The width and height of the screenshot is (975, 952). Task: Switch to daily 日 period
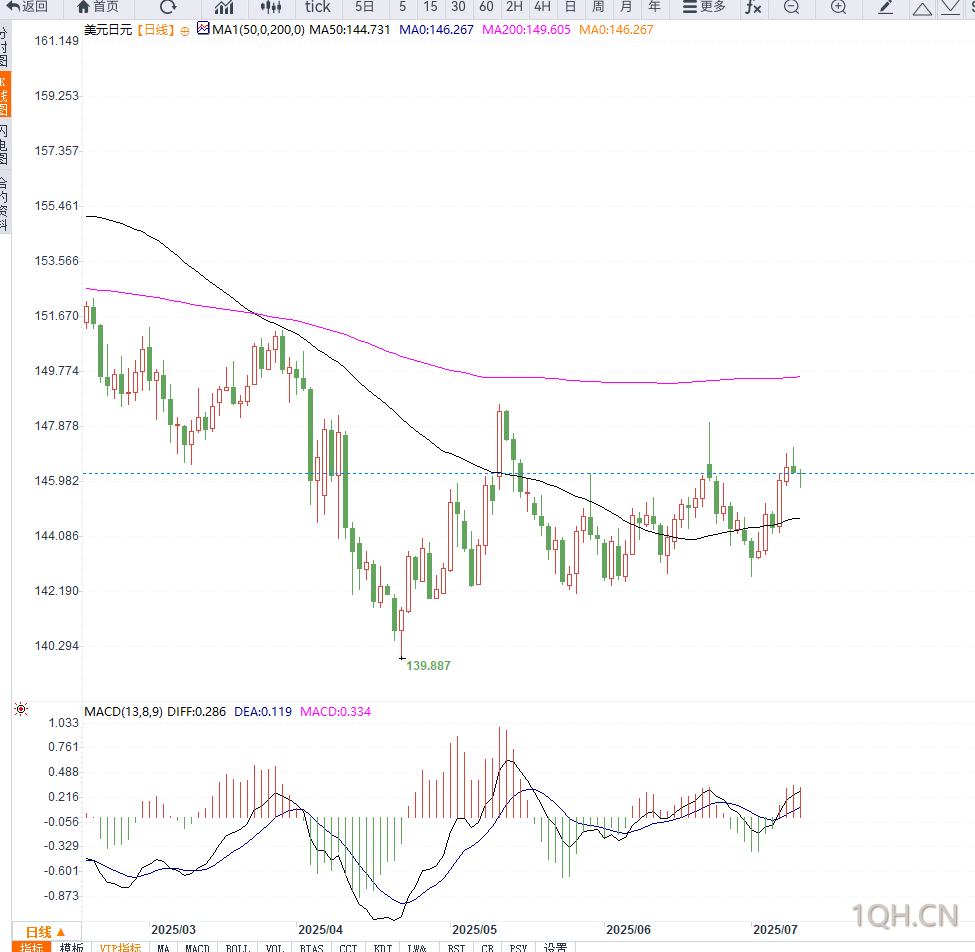(x=570, y=7)
